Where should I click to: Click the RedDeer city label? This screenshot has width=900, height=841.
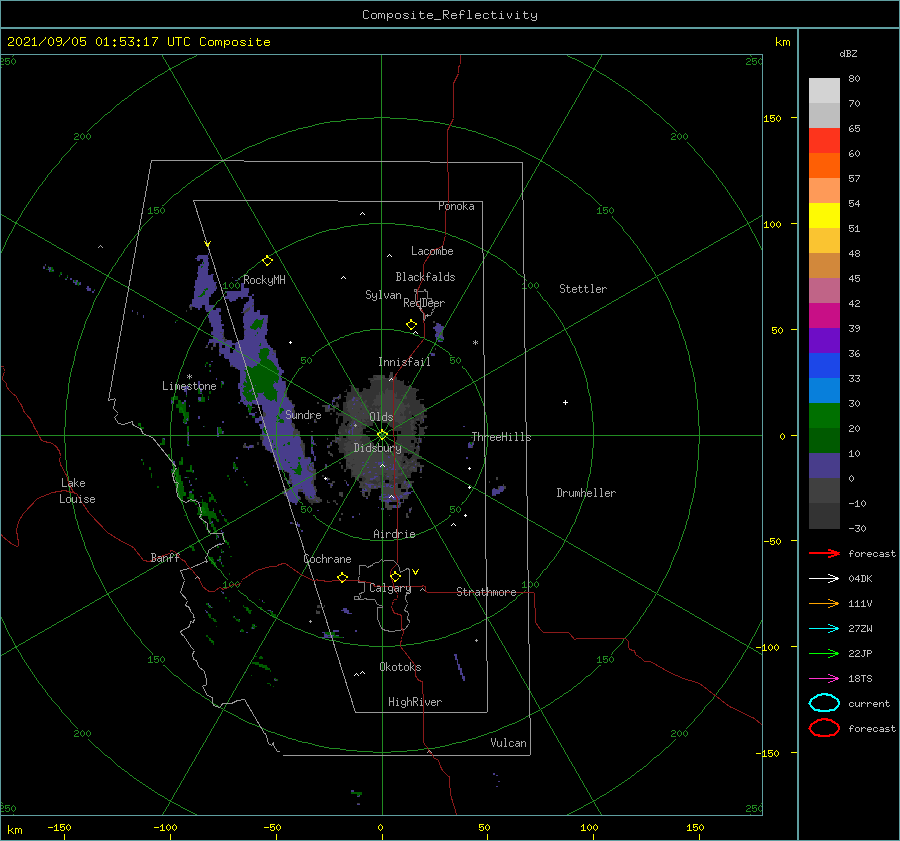(x=424, y=303)
